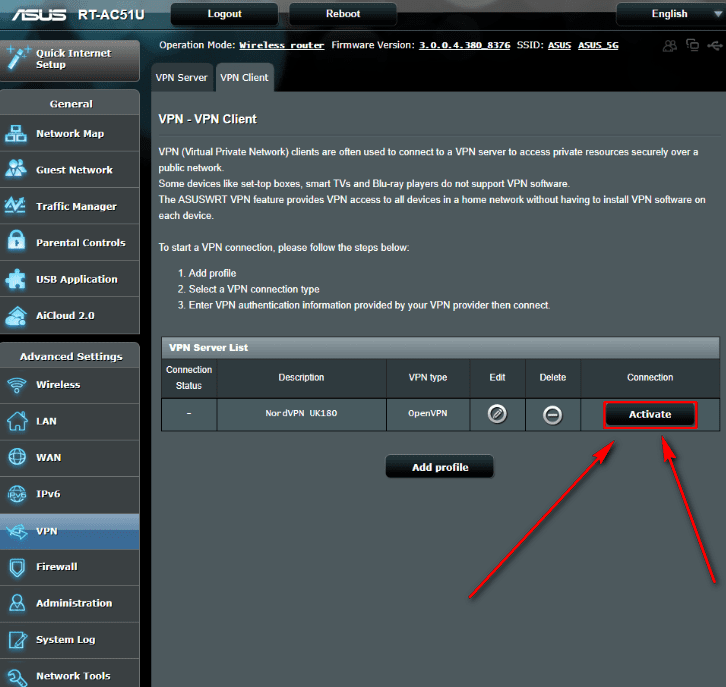Delete the NordVPN UK180 profile minus icon

pos(552,415)
